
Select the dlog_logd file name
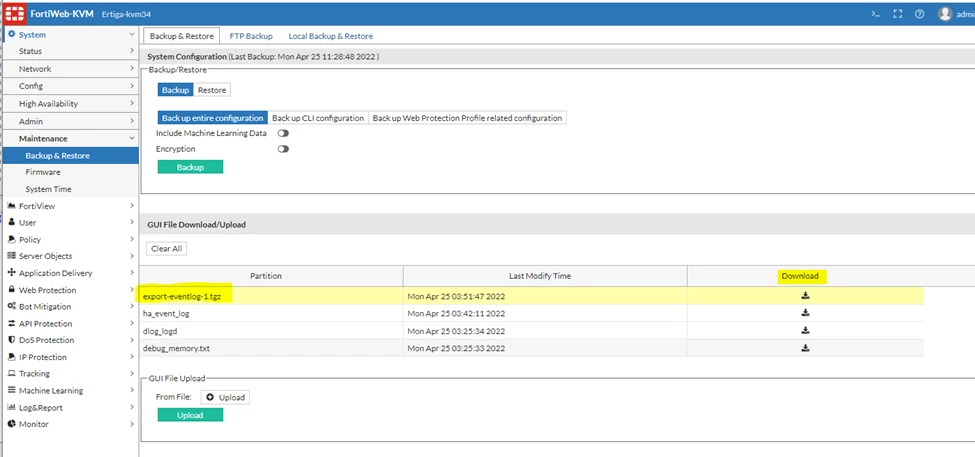(160, 331)
